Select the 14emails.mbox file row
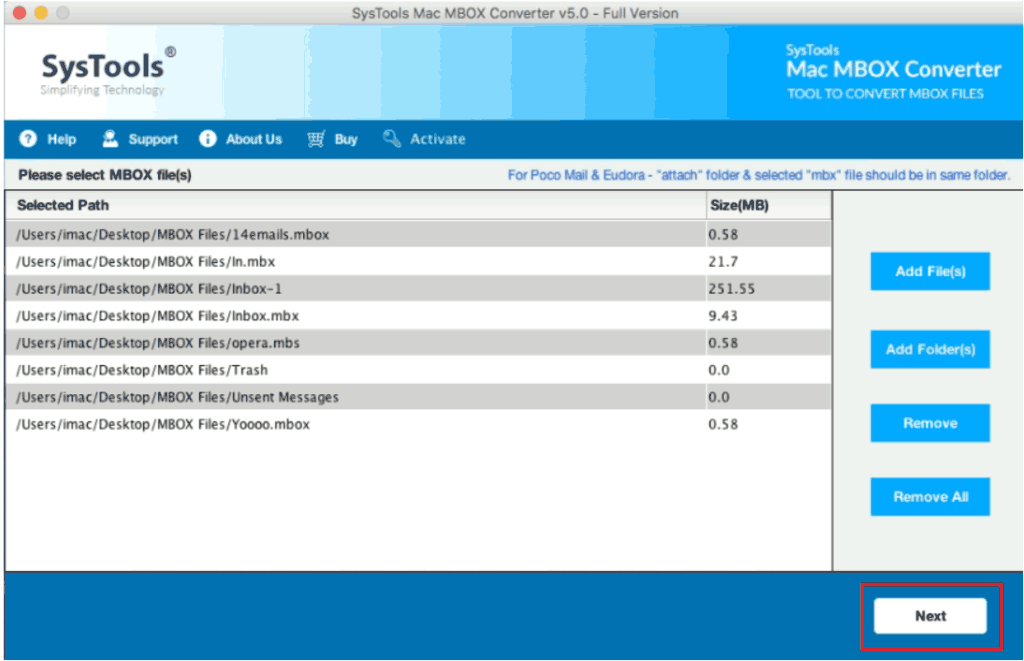This screenshot has width=1024, height=661. pos(419,234)
